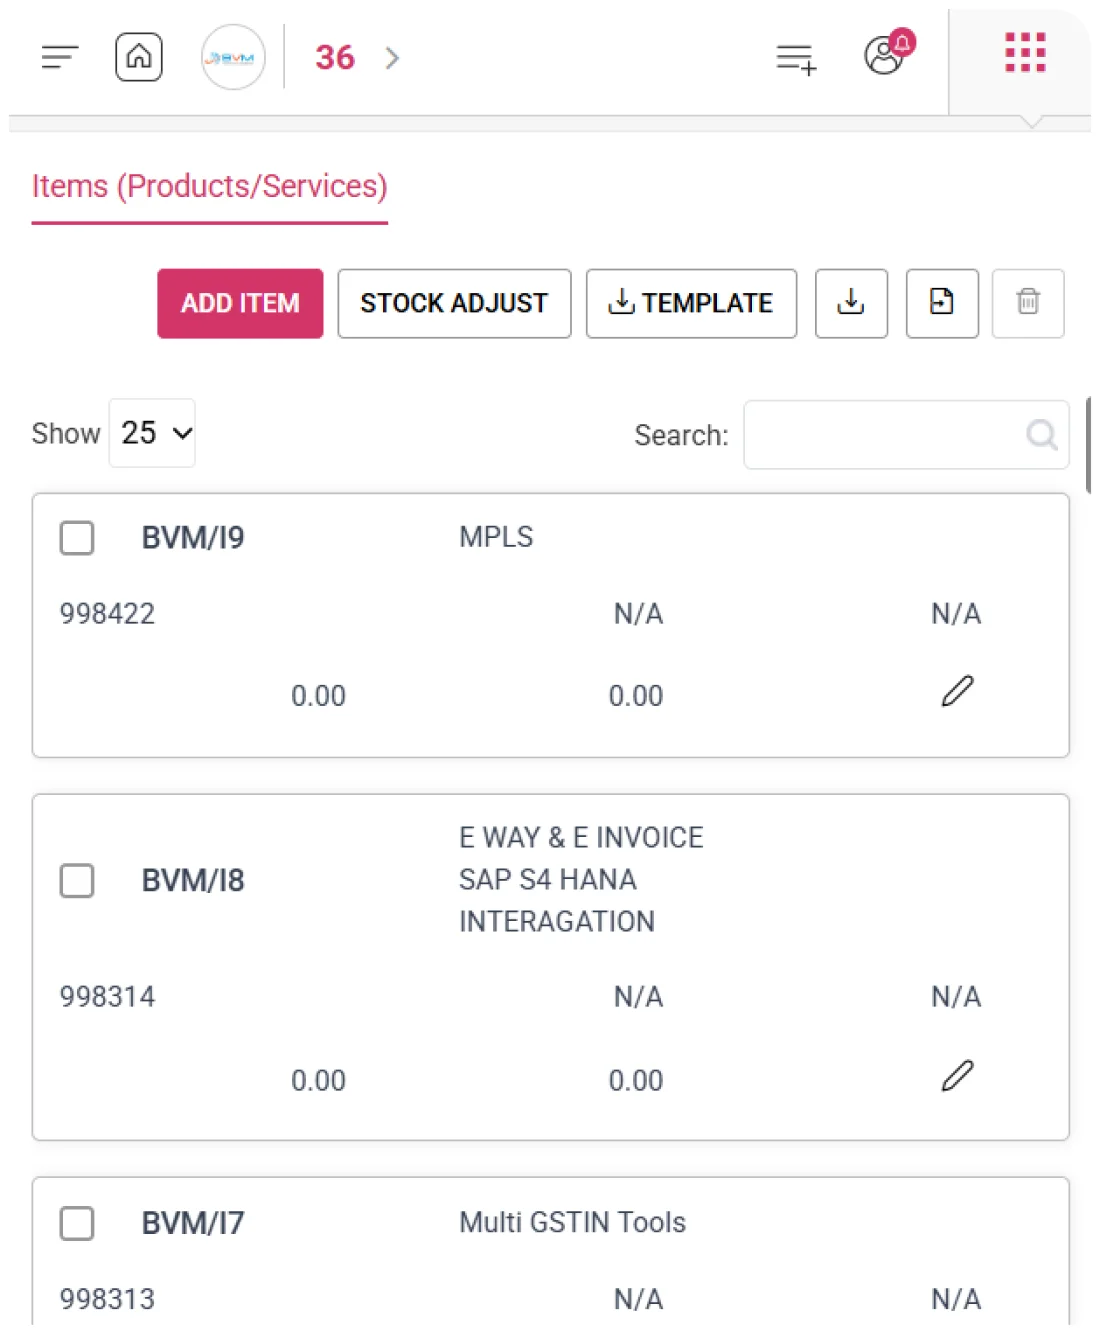Edit the MPLS item with pencil icon
Viewport: 1100px width, 1341px height.
click(957, 691)
